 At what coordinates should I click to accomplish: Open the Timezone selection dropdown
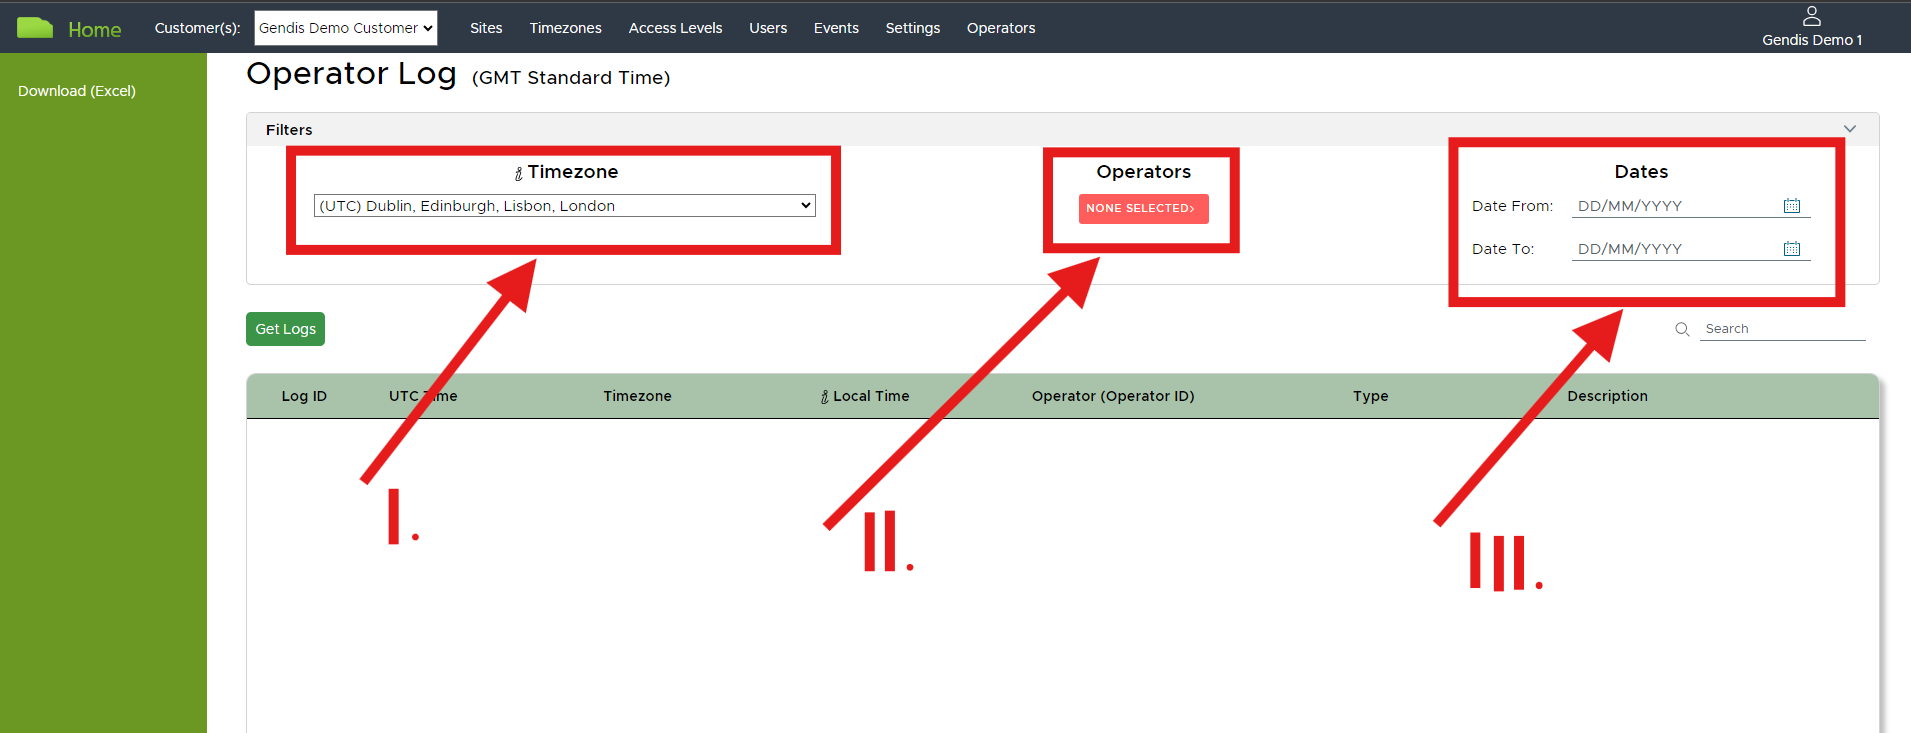click(564, 206)
